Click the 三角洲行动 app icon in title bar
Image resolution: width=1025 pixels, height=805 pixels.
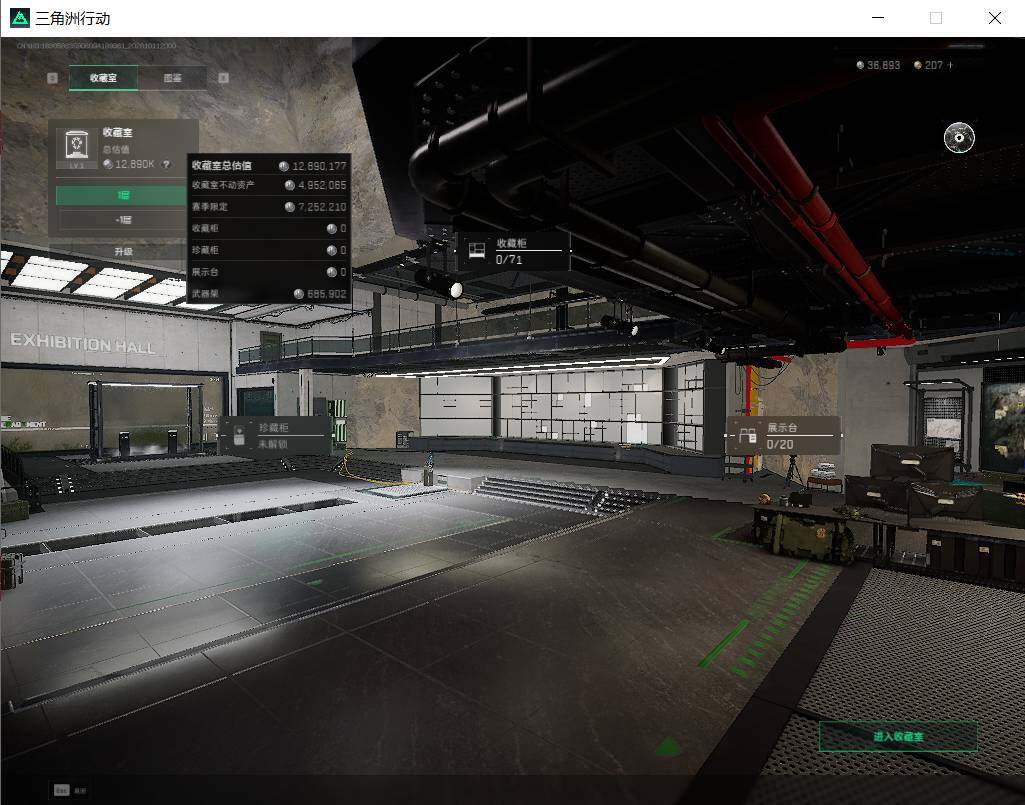click(x=20, y=18)
